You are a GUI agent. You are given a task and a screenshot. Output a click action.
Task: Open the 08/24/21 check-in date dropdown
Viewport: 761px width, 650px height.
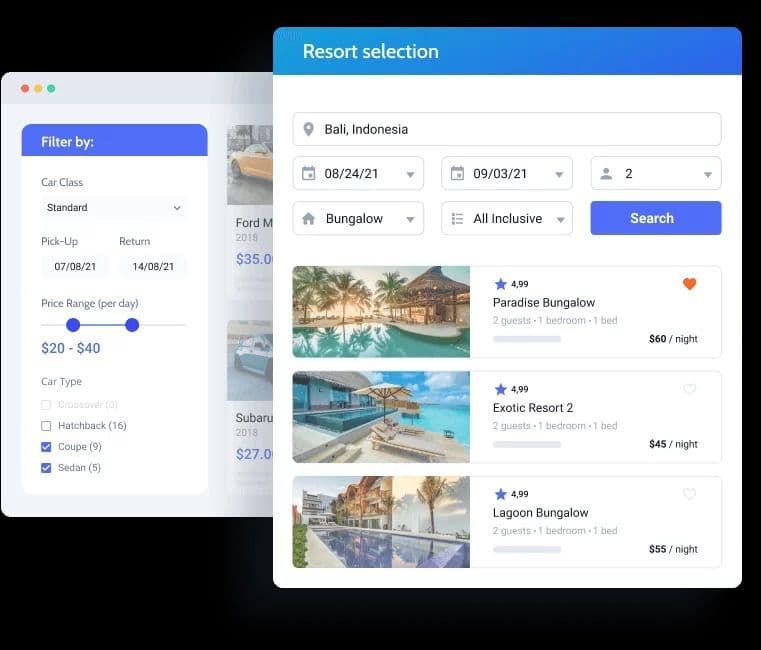coord(358,173)
